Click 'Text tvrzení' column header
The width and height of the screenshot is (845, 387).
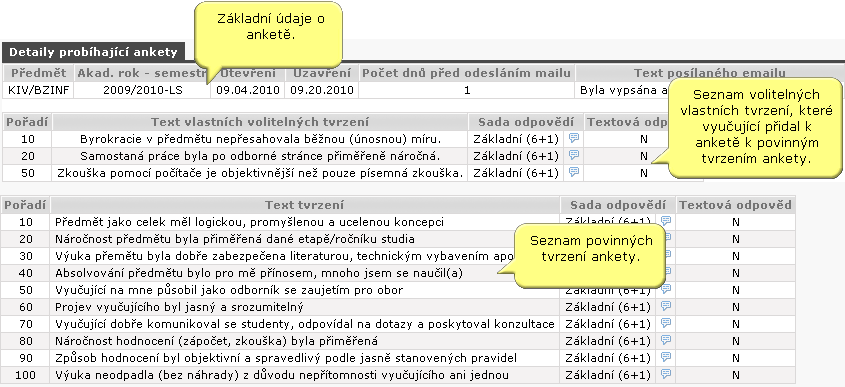(304, 205)
